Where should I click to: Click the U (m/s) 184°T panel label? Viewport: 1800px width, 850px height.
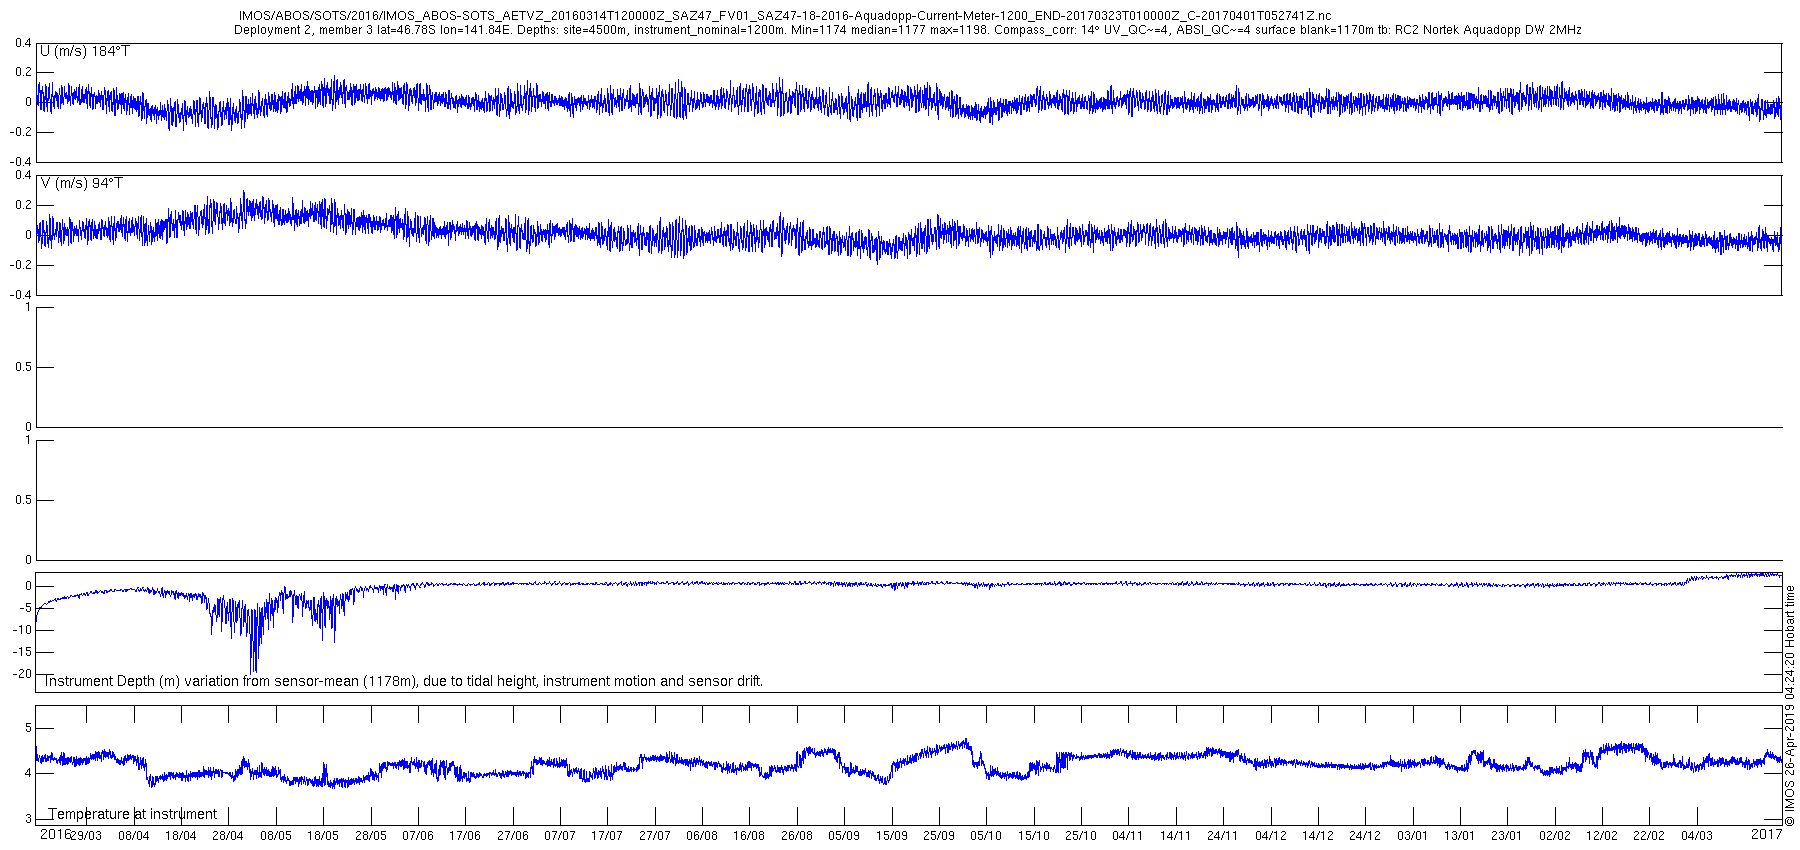pyautogui.click(x=84, y=52)
